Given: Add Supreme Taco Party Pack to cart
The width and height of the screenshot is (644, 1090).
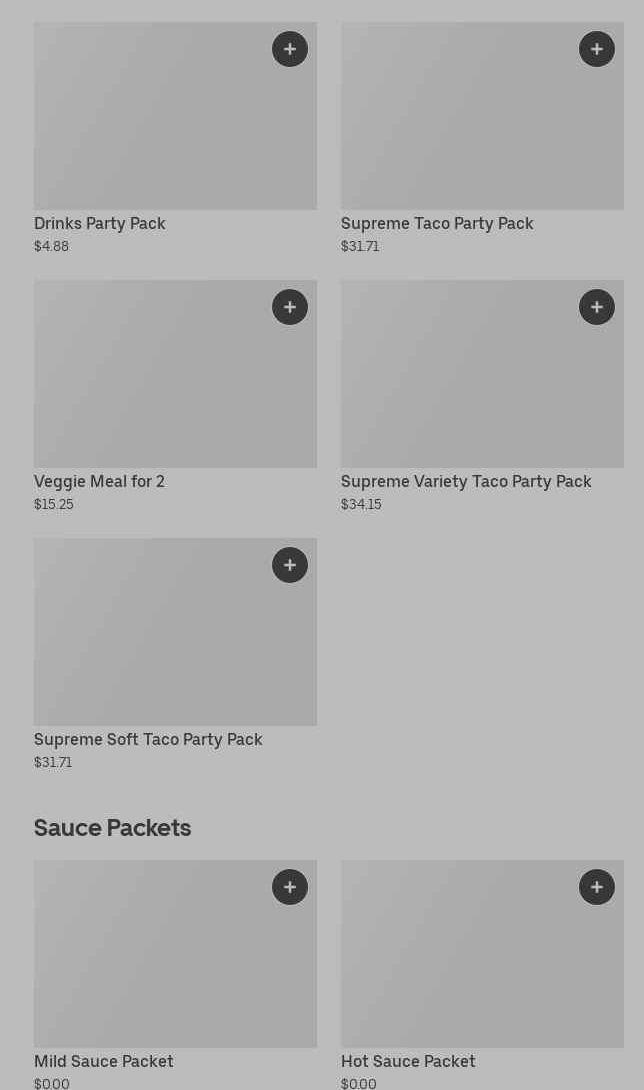Looking at the screenshot, I should (x=597, y=49).
